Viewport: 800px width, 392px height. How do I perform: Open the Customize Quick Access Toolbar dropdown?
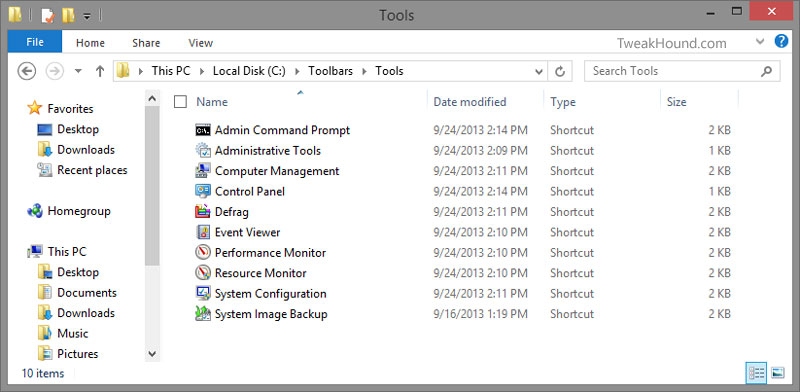click(86, 16)
